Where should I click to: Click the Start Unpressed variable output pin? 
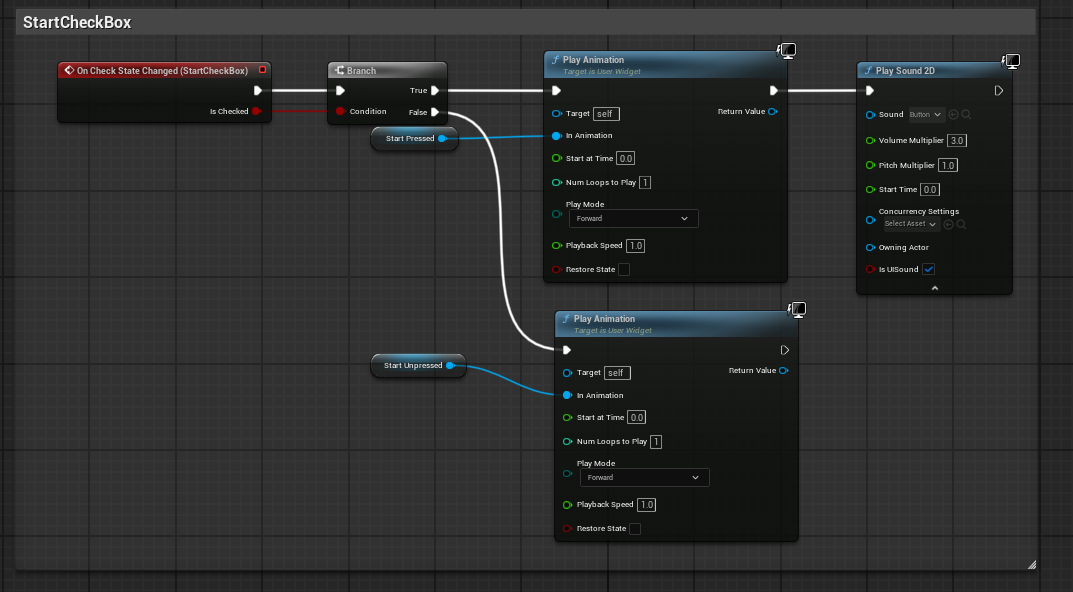[x=450, y=365]
